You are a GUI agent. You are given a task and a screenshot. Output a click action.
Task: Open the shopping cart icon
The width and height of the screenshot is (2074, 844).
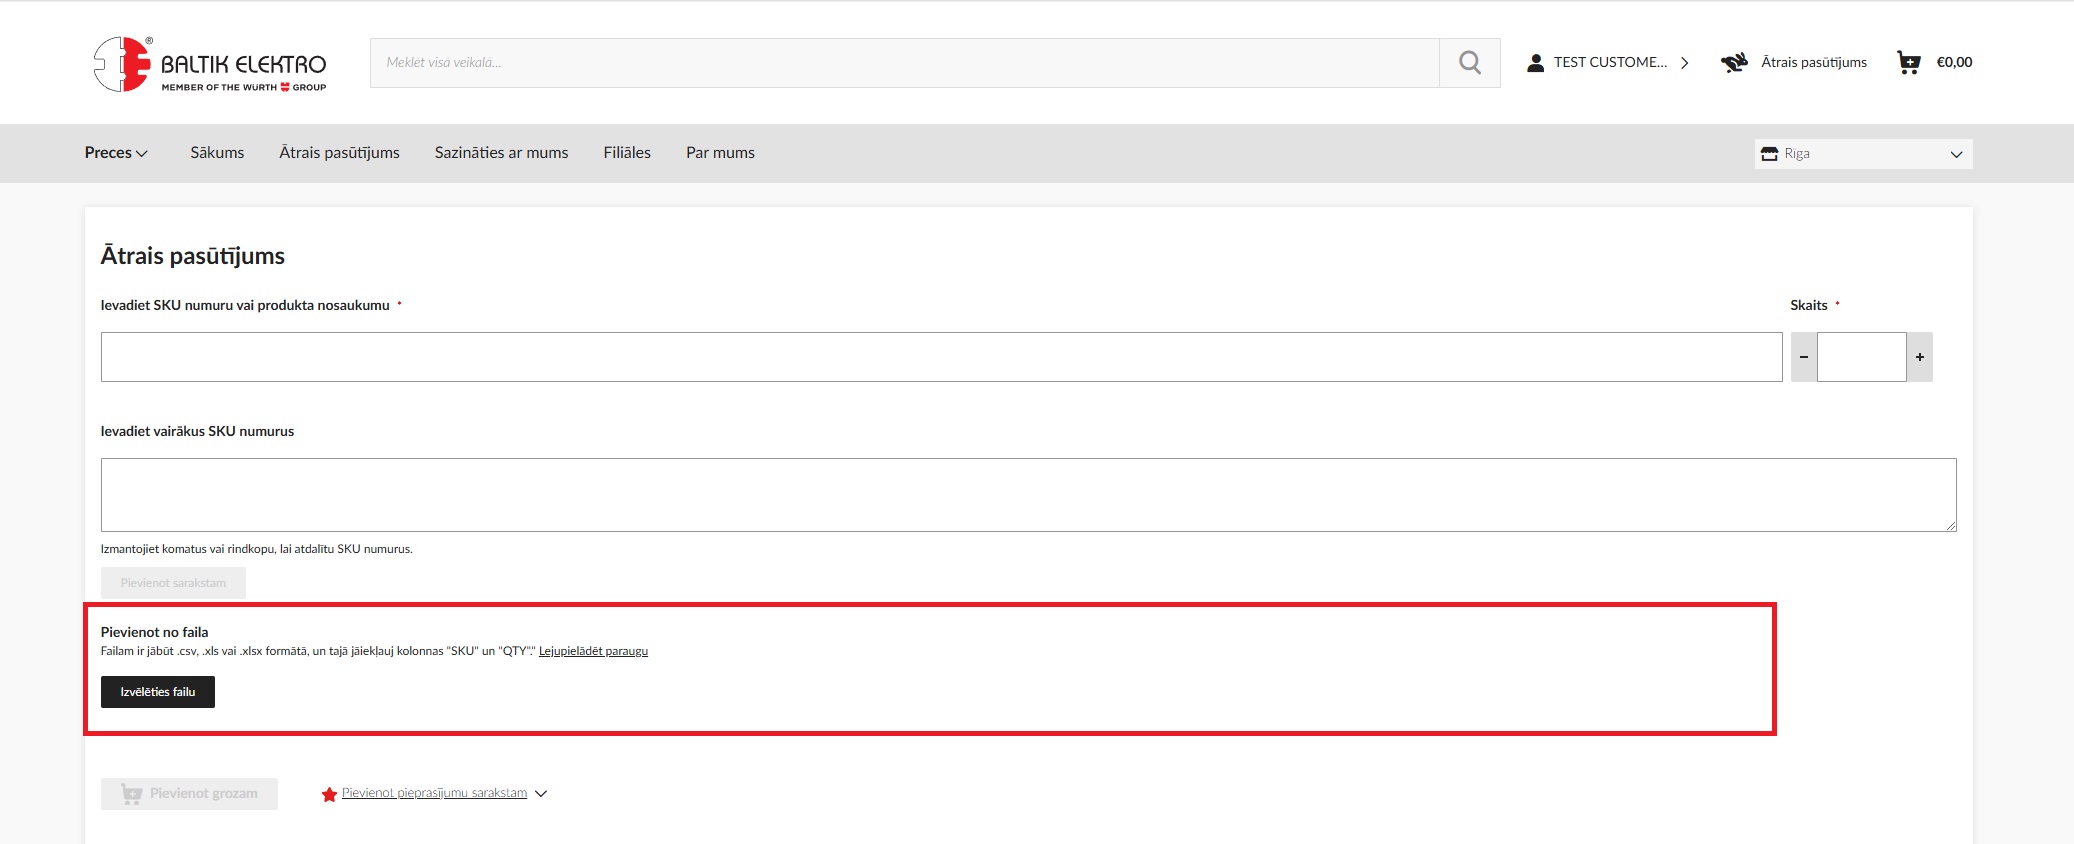click(x=1908, y=63)
